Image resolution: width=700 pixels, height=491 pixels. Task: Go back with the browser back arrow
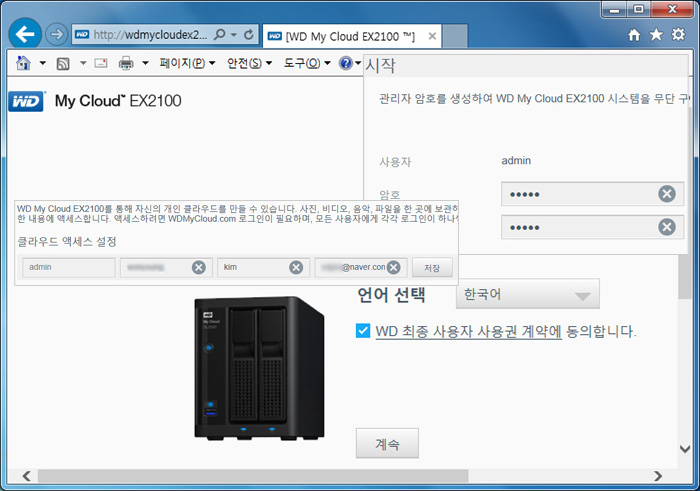tap(25, 34)
